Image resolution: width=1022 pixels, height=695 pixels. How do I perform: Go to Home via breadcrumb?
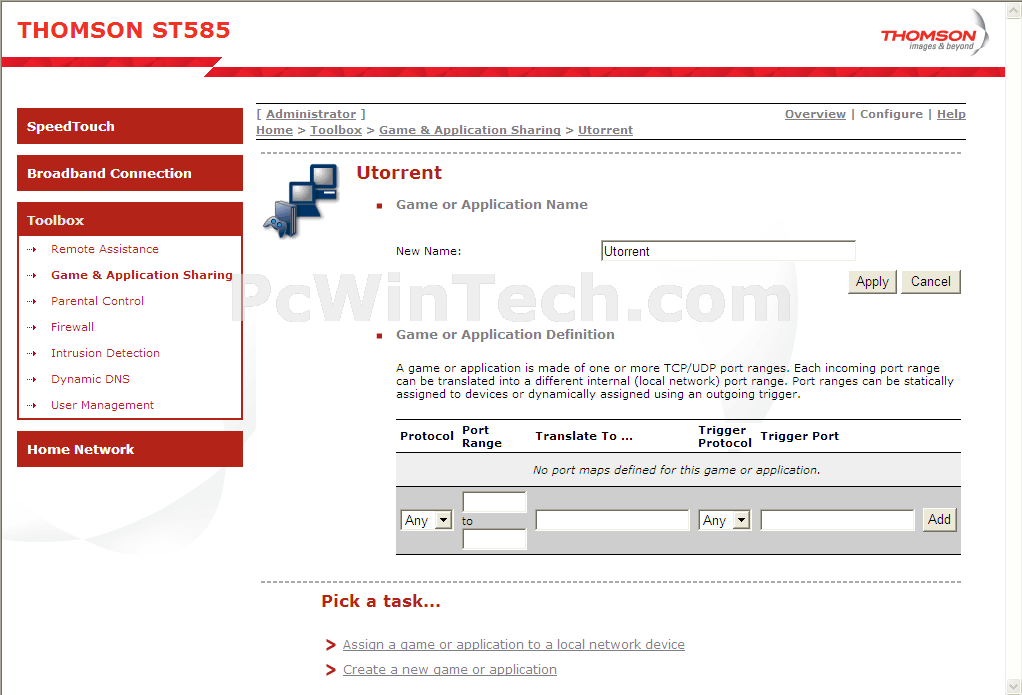coord(274,130)
